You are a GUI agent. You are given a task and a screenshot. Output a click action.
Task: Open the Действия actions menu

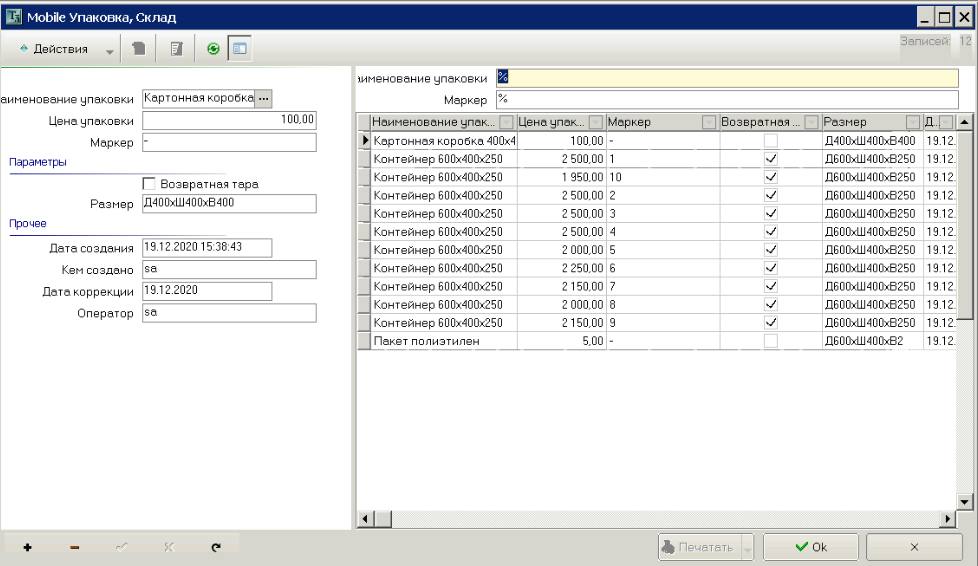click(x=54, y=49)
